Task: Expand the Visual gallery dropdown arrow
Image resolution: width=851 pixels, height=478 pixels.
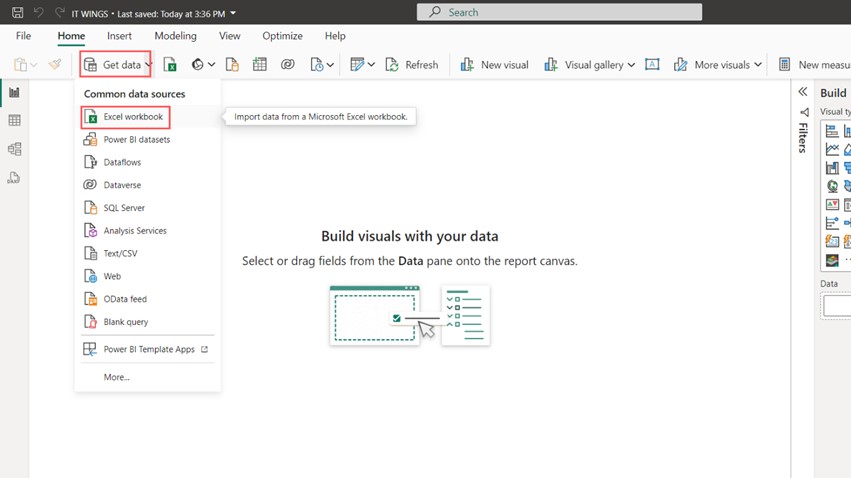Action: (x=631, y=65)
